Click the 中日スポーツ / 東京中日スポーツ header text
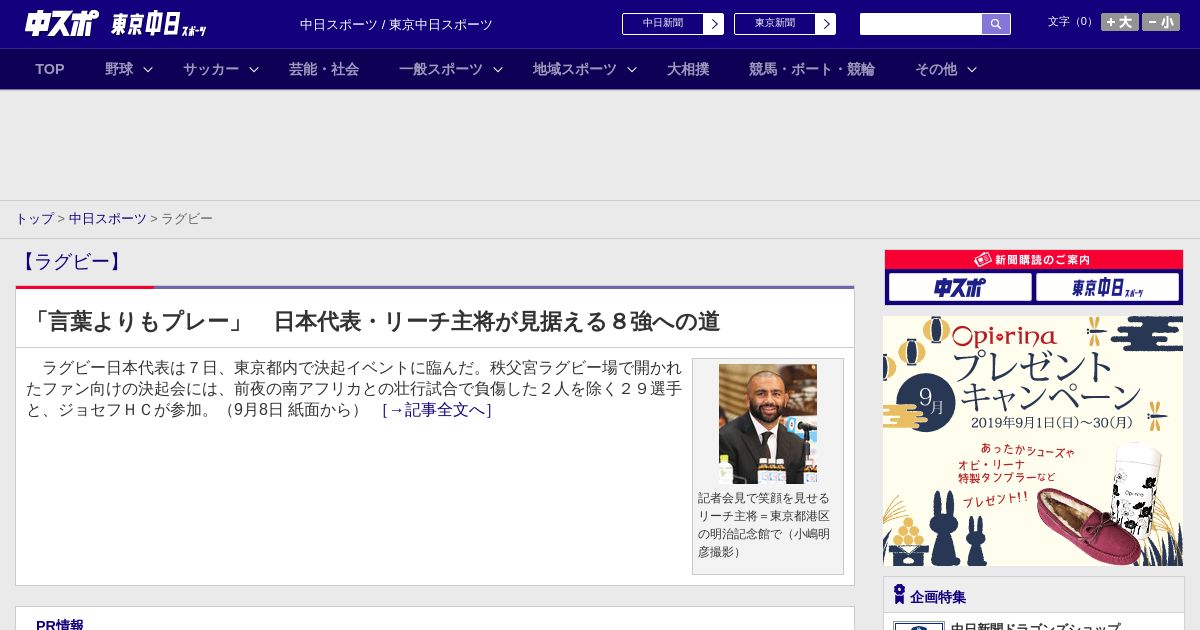Image resolution: width=1200 pixels, height=630 pixels. [x=396, y=24]
